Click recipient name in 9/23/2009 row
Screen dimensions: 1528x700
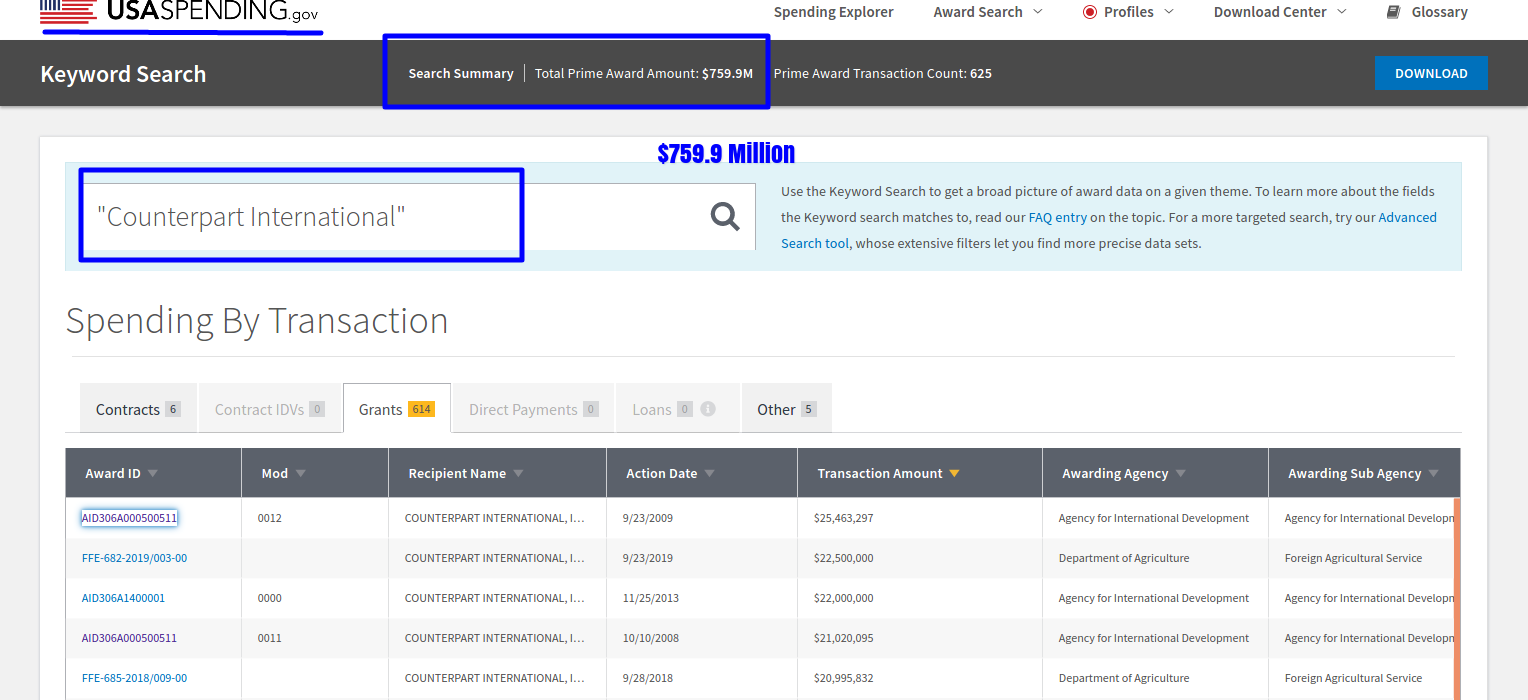click(x=495, y=518)
